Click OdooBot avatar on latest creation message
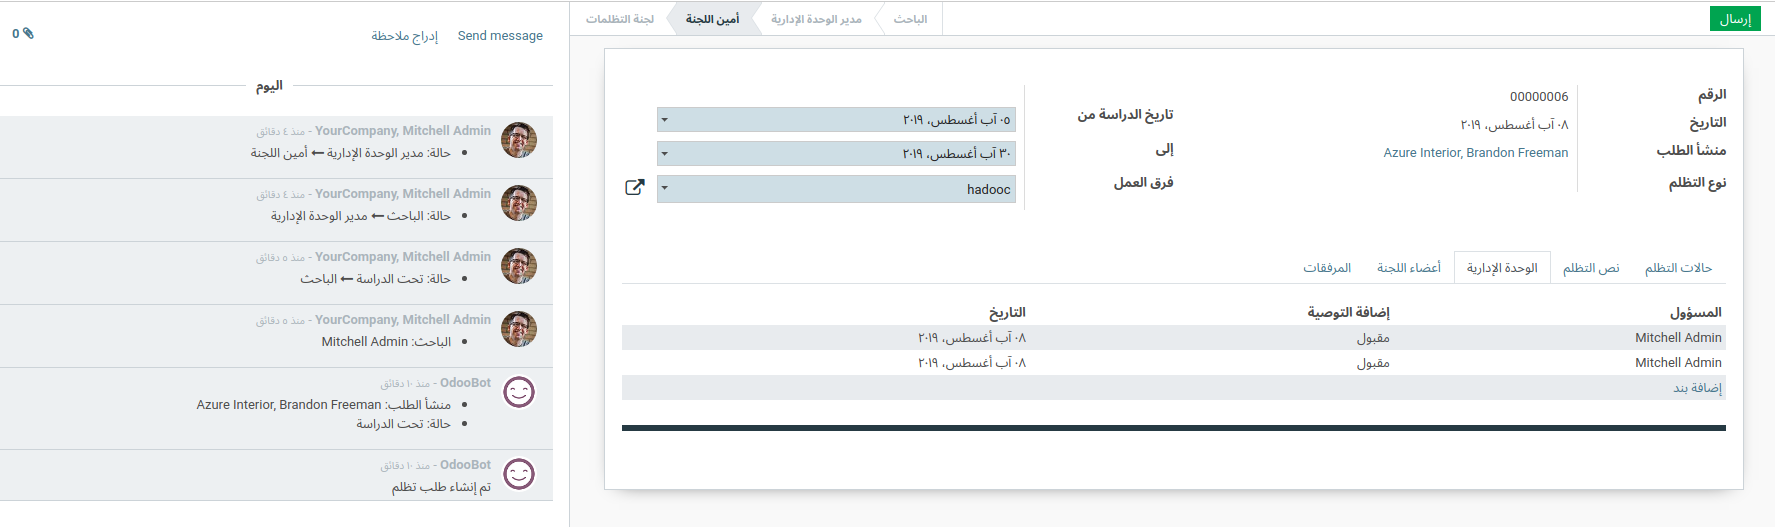 tap(518, 474)
